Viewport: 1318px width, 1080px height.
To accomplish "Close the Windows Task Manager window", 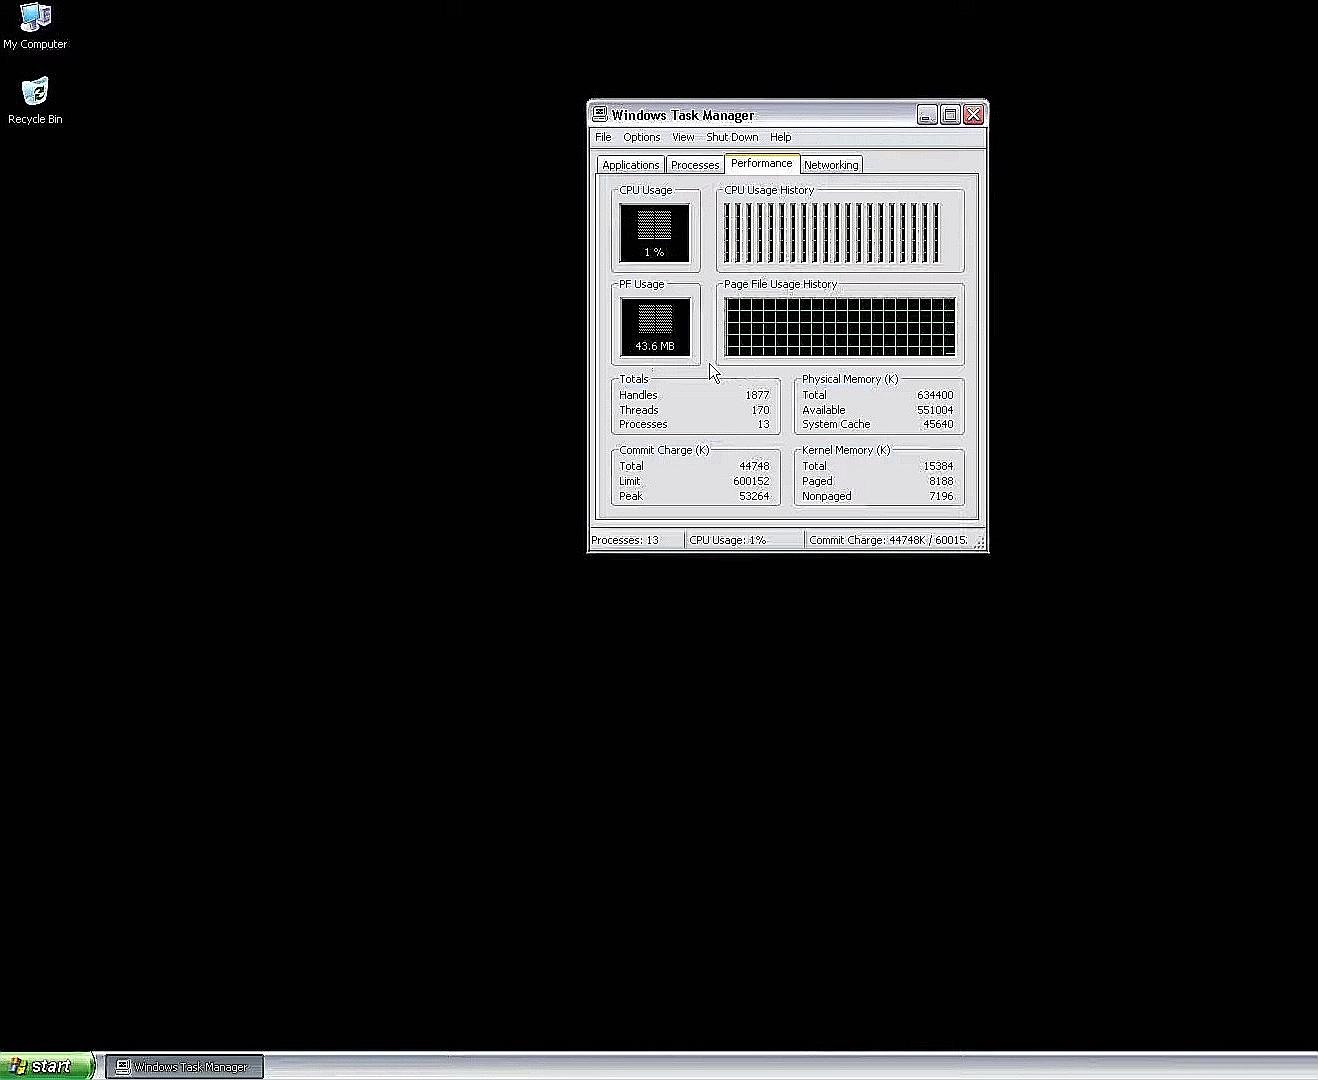I will click(x=973, y=115).
